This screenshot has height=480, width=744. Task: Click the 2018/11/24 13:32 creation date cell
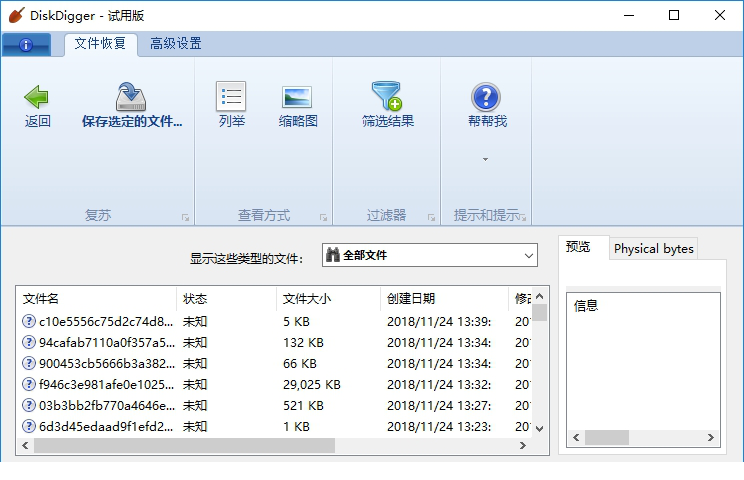[x=439, y=384]
